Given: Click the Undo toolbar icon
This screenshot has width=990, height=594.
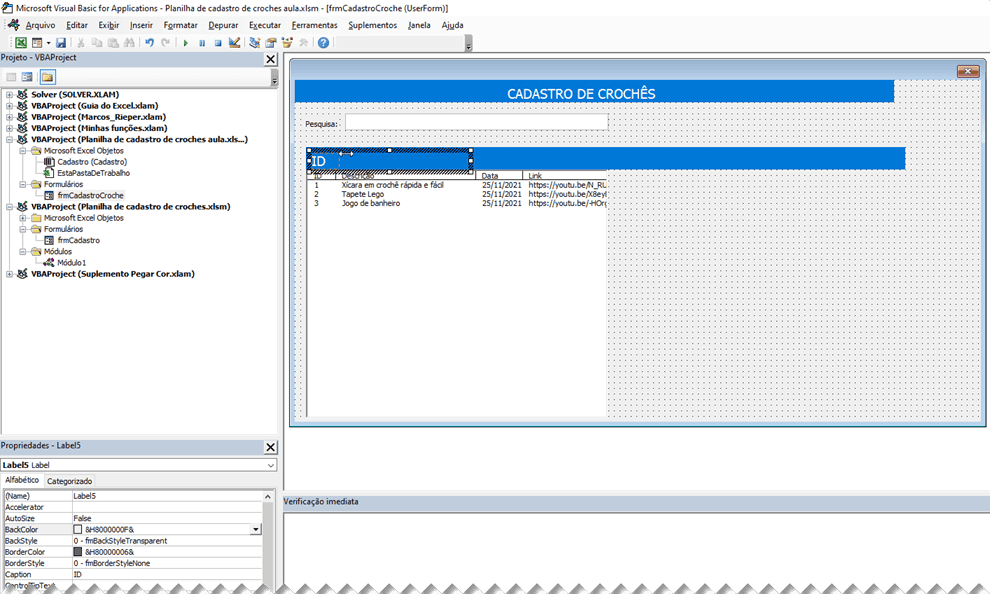Looking at the screenshot, I should 149,42.
